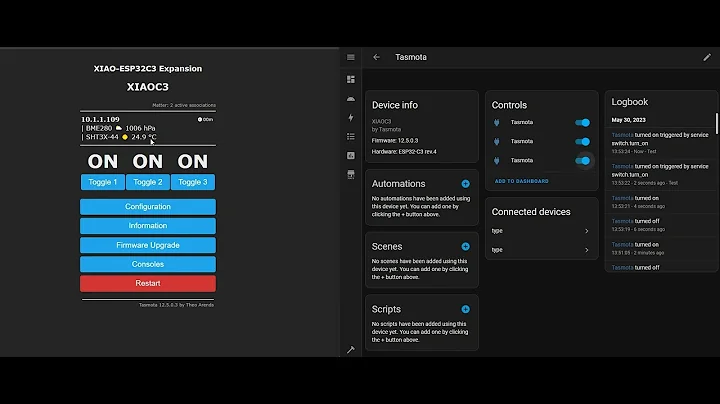720x404 pixels.
Task: Click the plug icon of third Tasmota control
Action: 496,161
